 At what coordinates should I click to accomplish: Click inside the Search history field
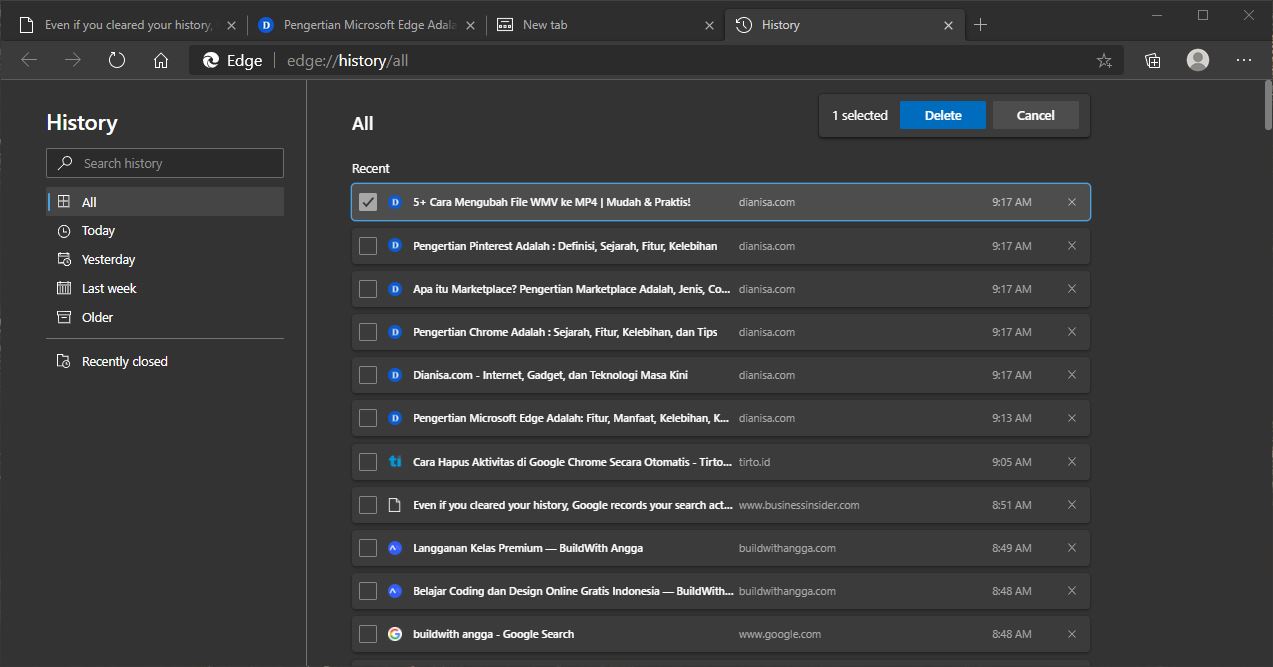coord(164,162)
